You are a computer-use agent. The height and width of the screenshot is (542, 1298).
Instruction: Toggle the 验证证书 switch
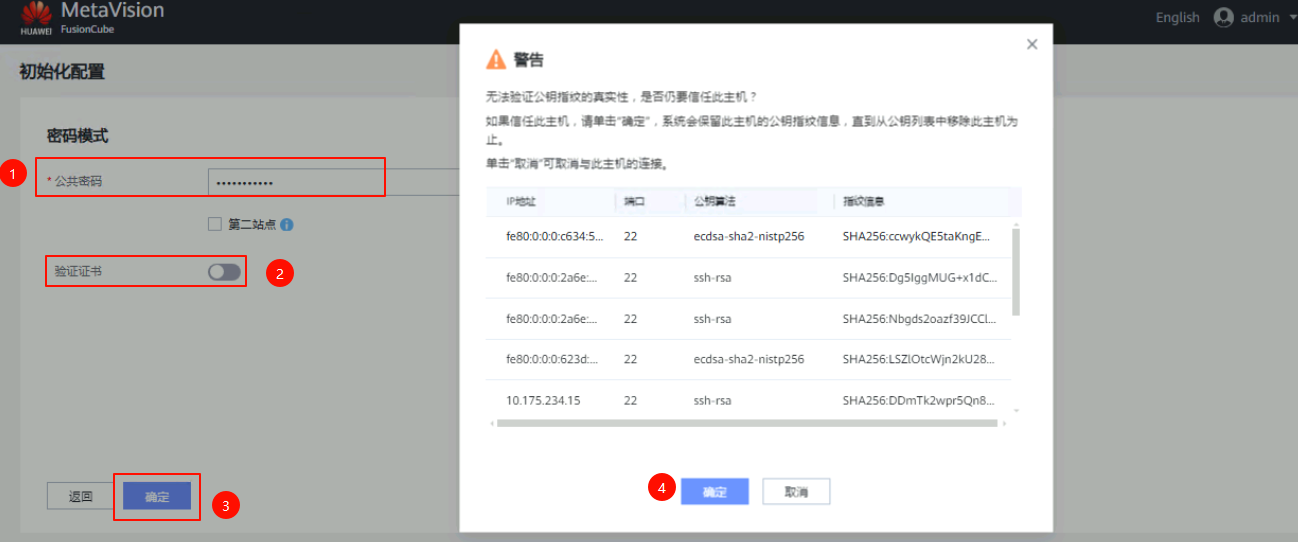click(224, 272)
